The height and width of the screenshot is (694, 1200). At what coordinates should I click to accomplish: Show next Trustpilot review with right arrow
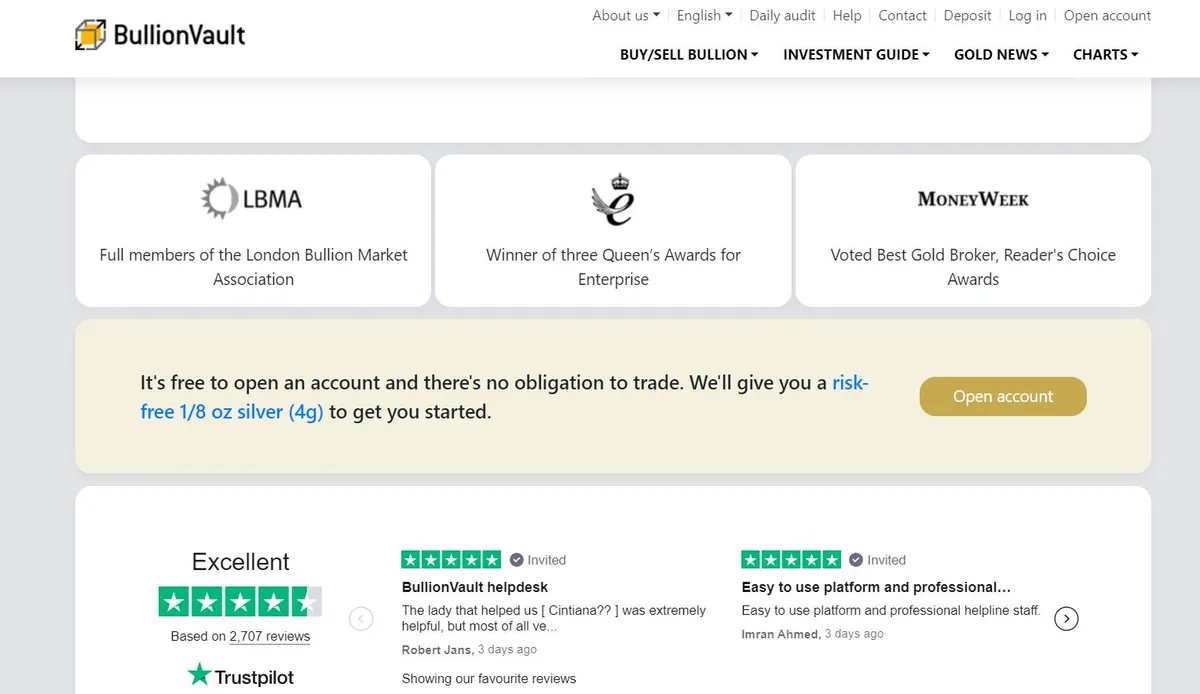click(x=1067, y=619)
